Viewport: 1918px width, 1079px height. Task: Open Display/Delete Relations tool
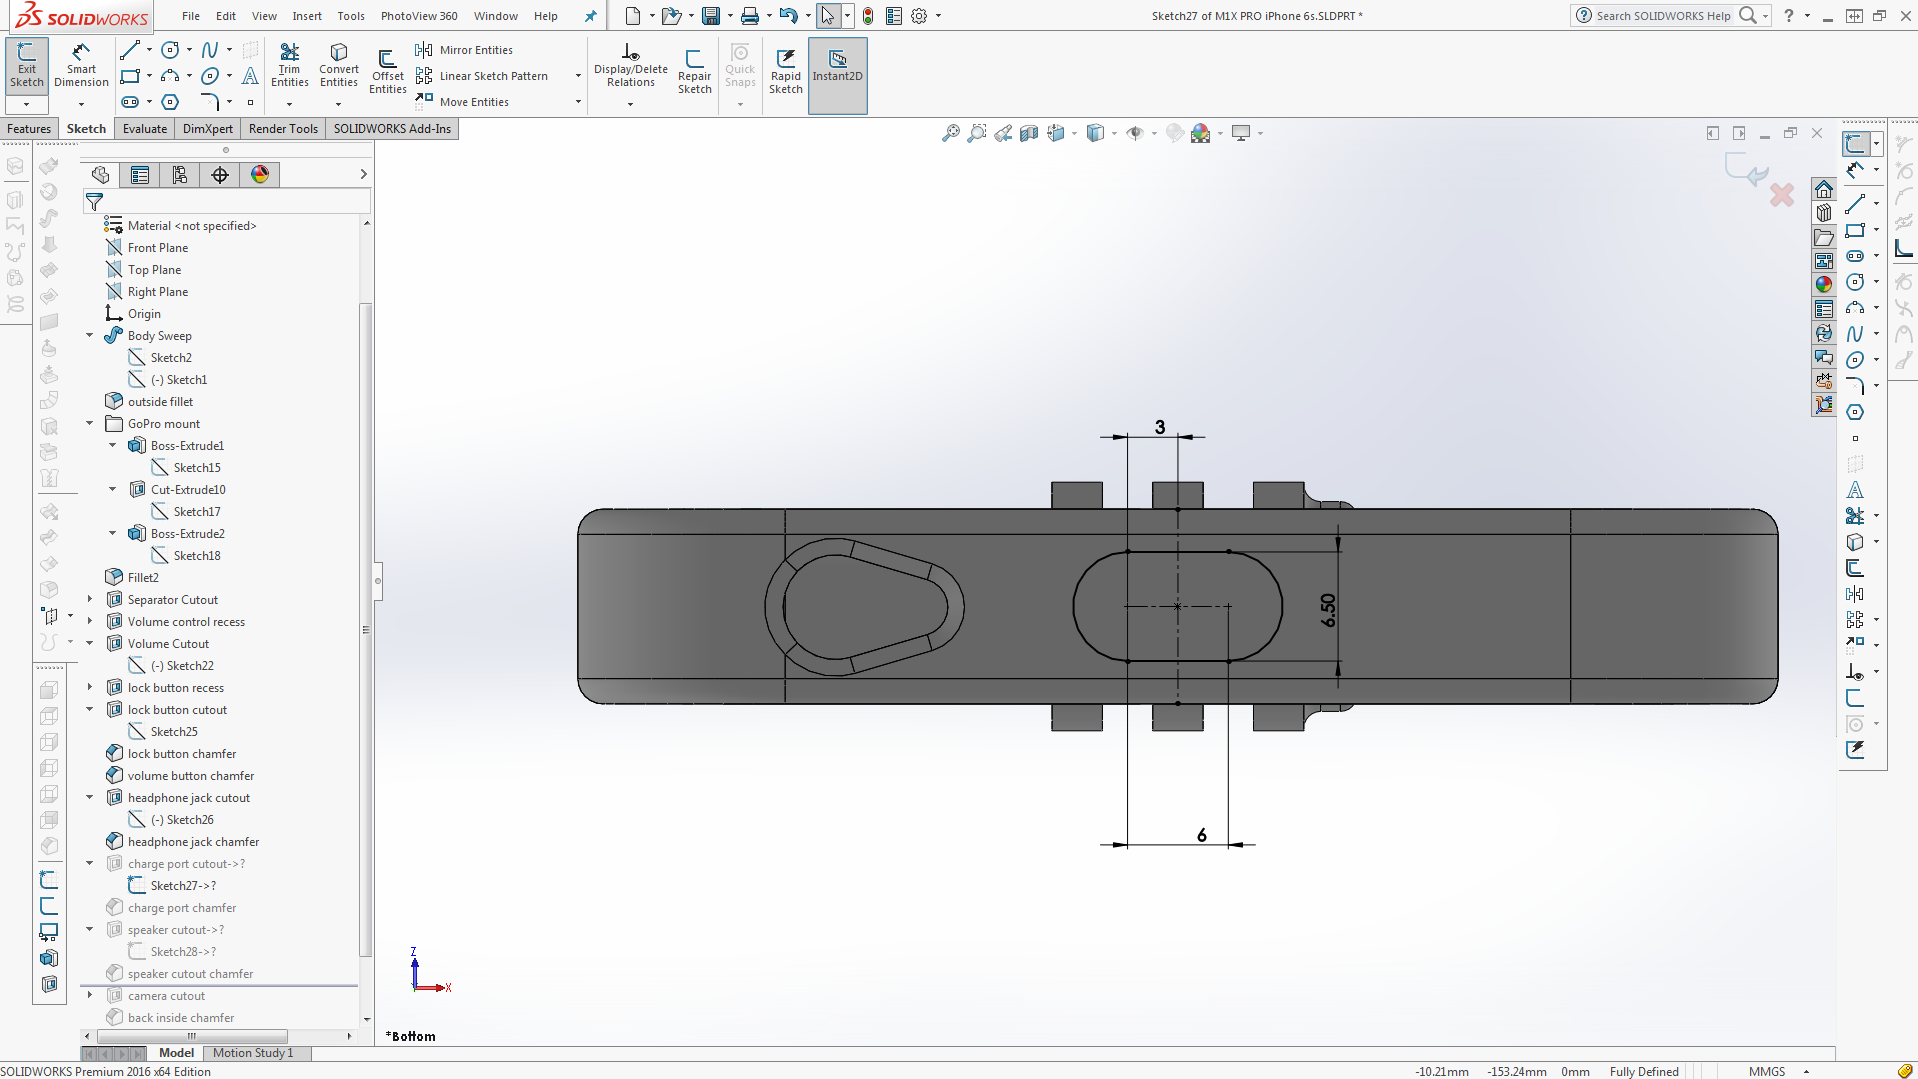tap(630, 66)
